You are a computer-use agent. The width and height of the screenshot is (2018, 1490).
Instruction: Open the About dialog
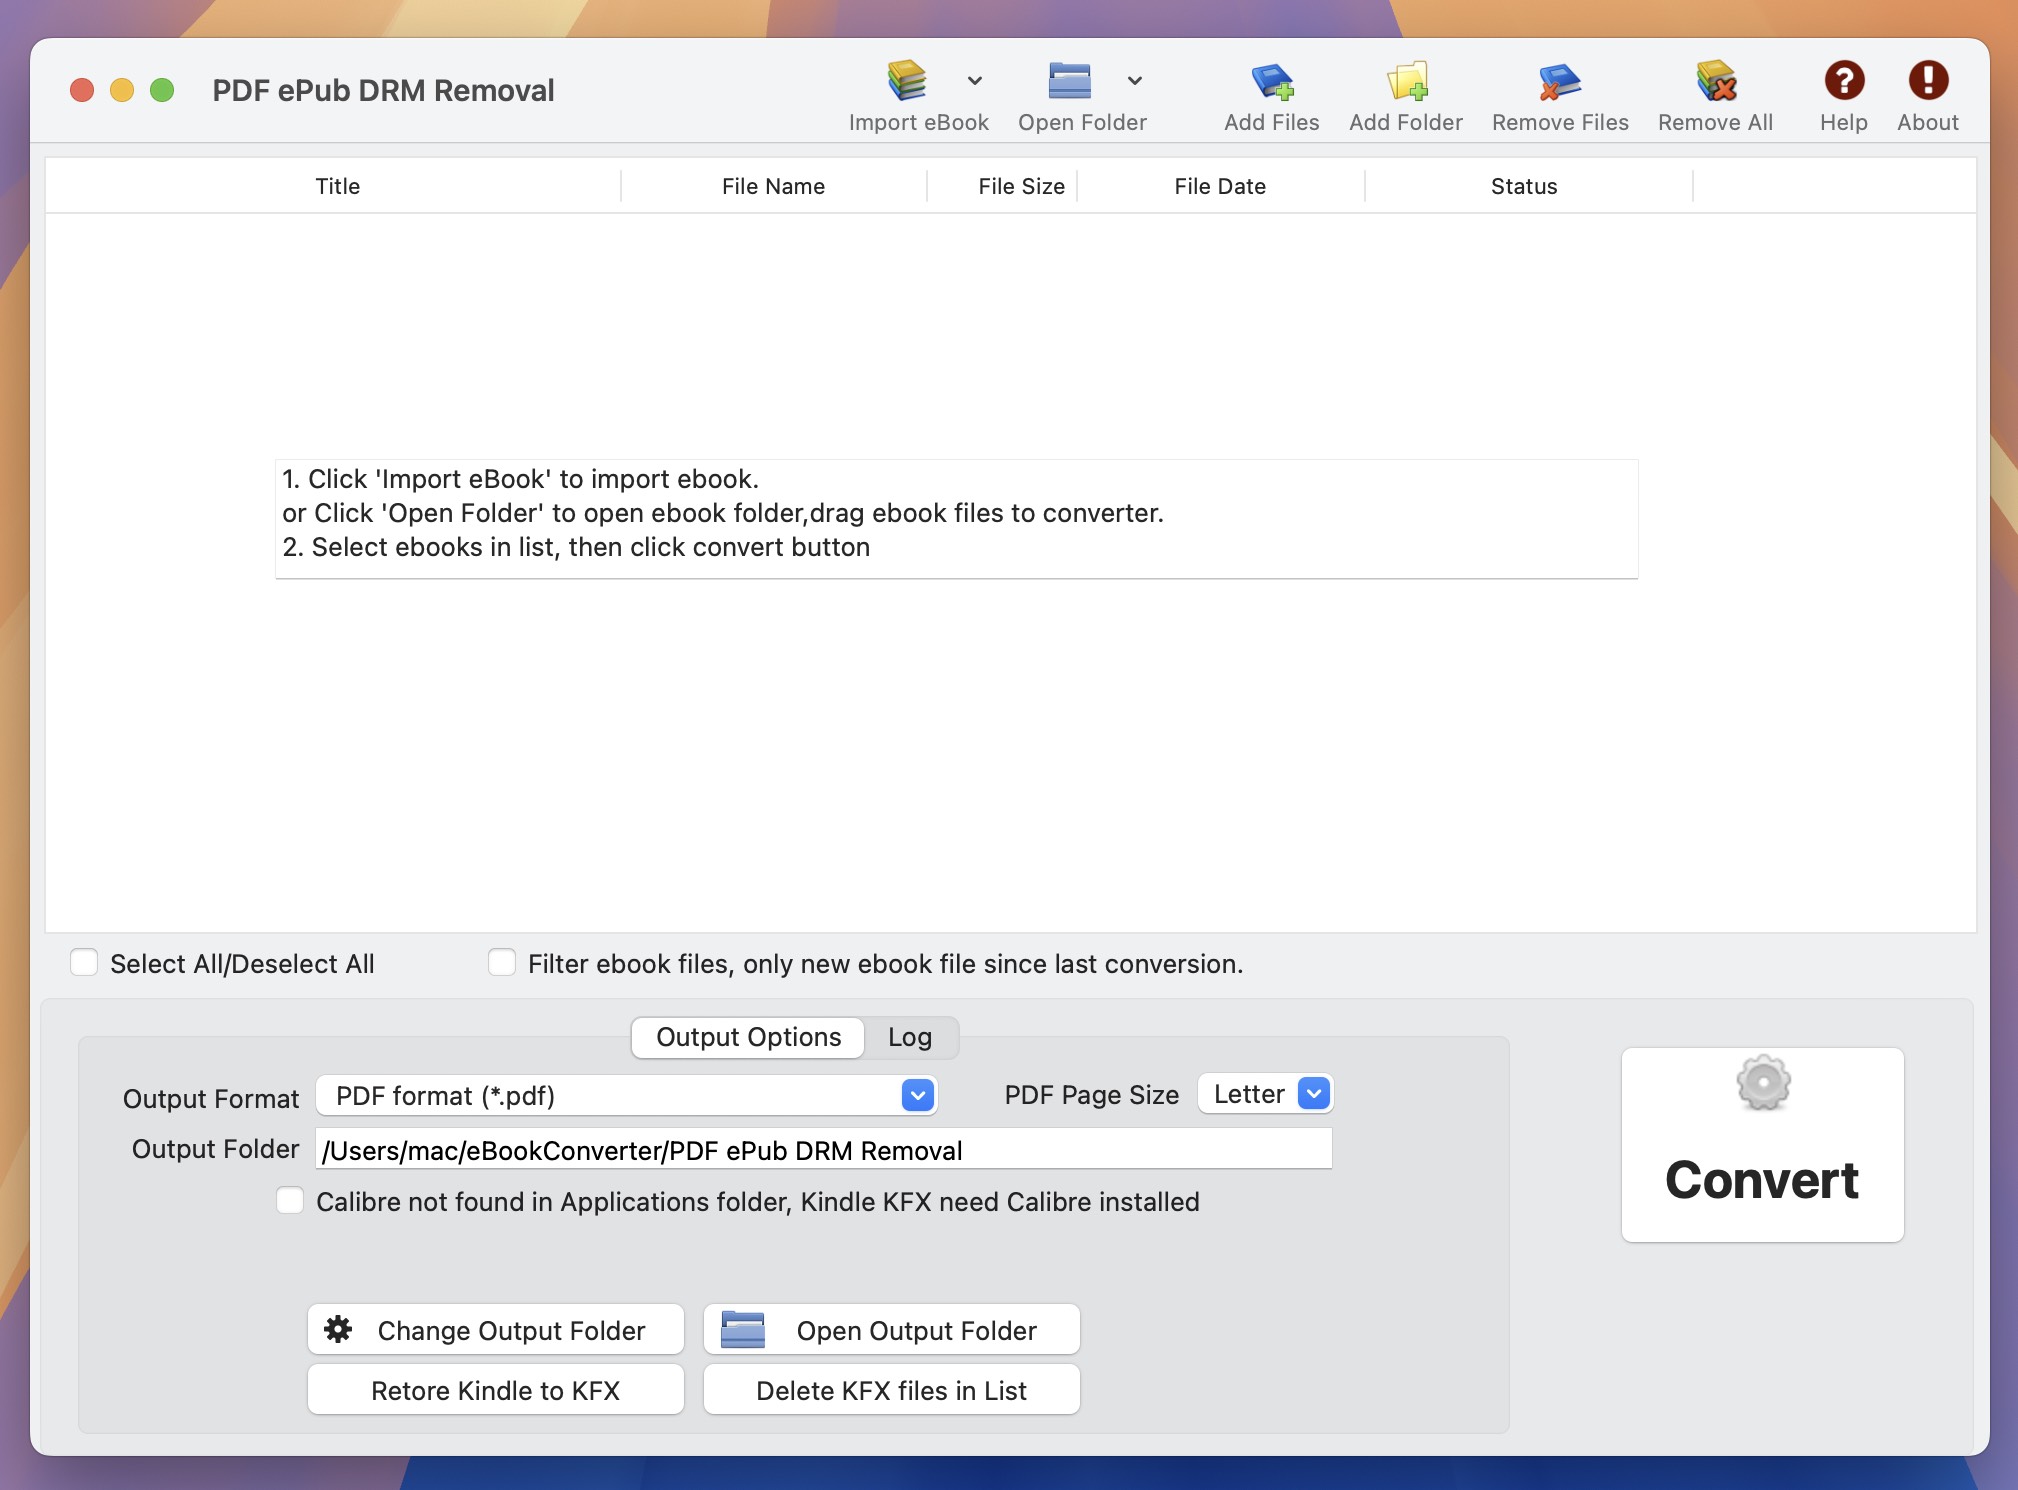point(1927,80)
